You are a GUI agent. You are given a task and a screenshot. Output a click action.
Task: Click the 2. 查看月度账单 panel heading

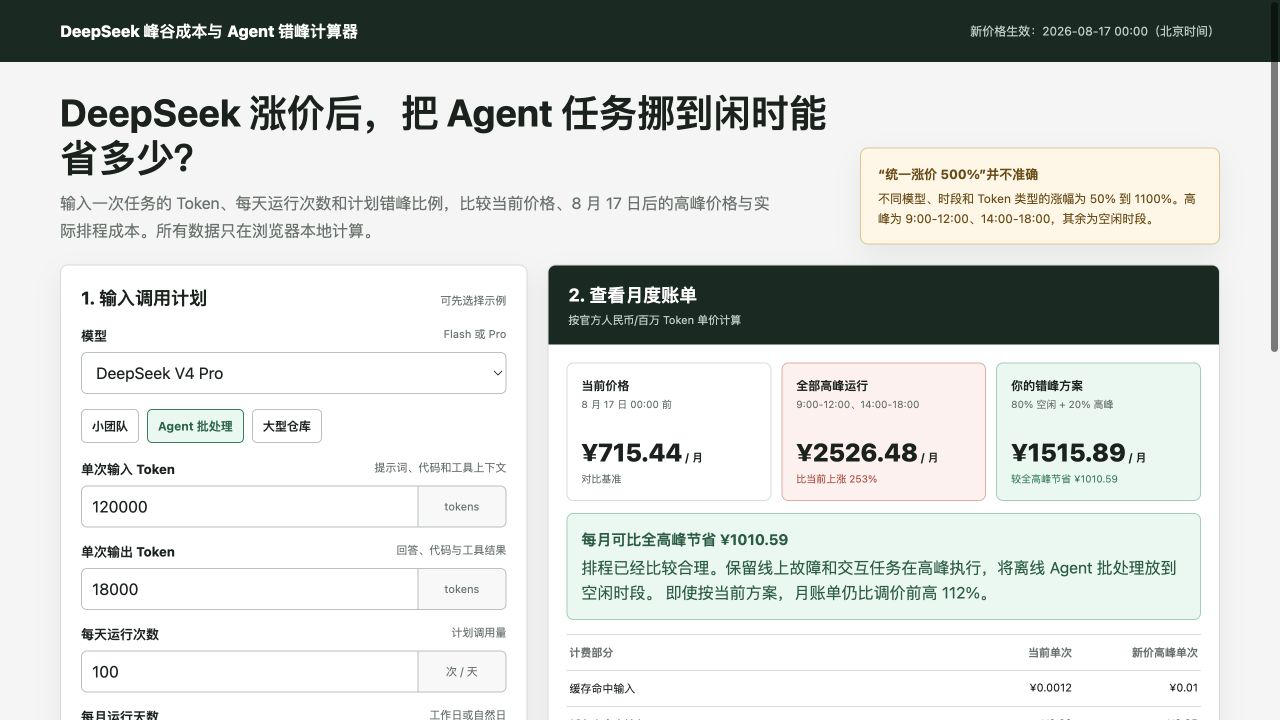[x=632, y=295]
